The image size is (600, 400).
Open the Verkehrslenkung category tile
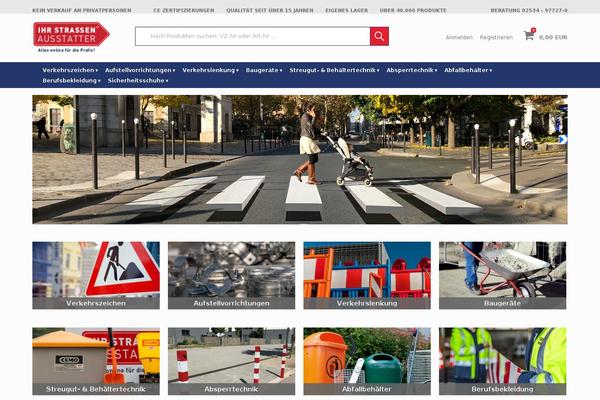pos(367,275)
